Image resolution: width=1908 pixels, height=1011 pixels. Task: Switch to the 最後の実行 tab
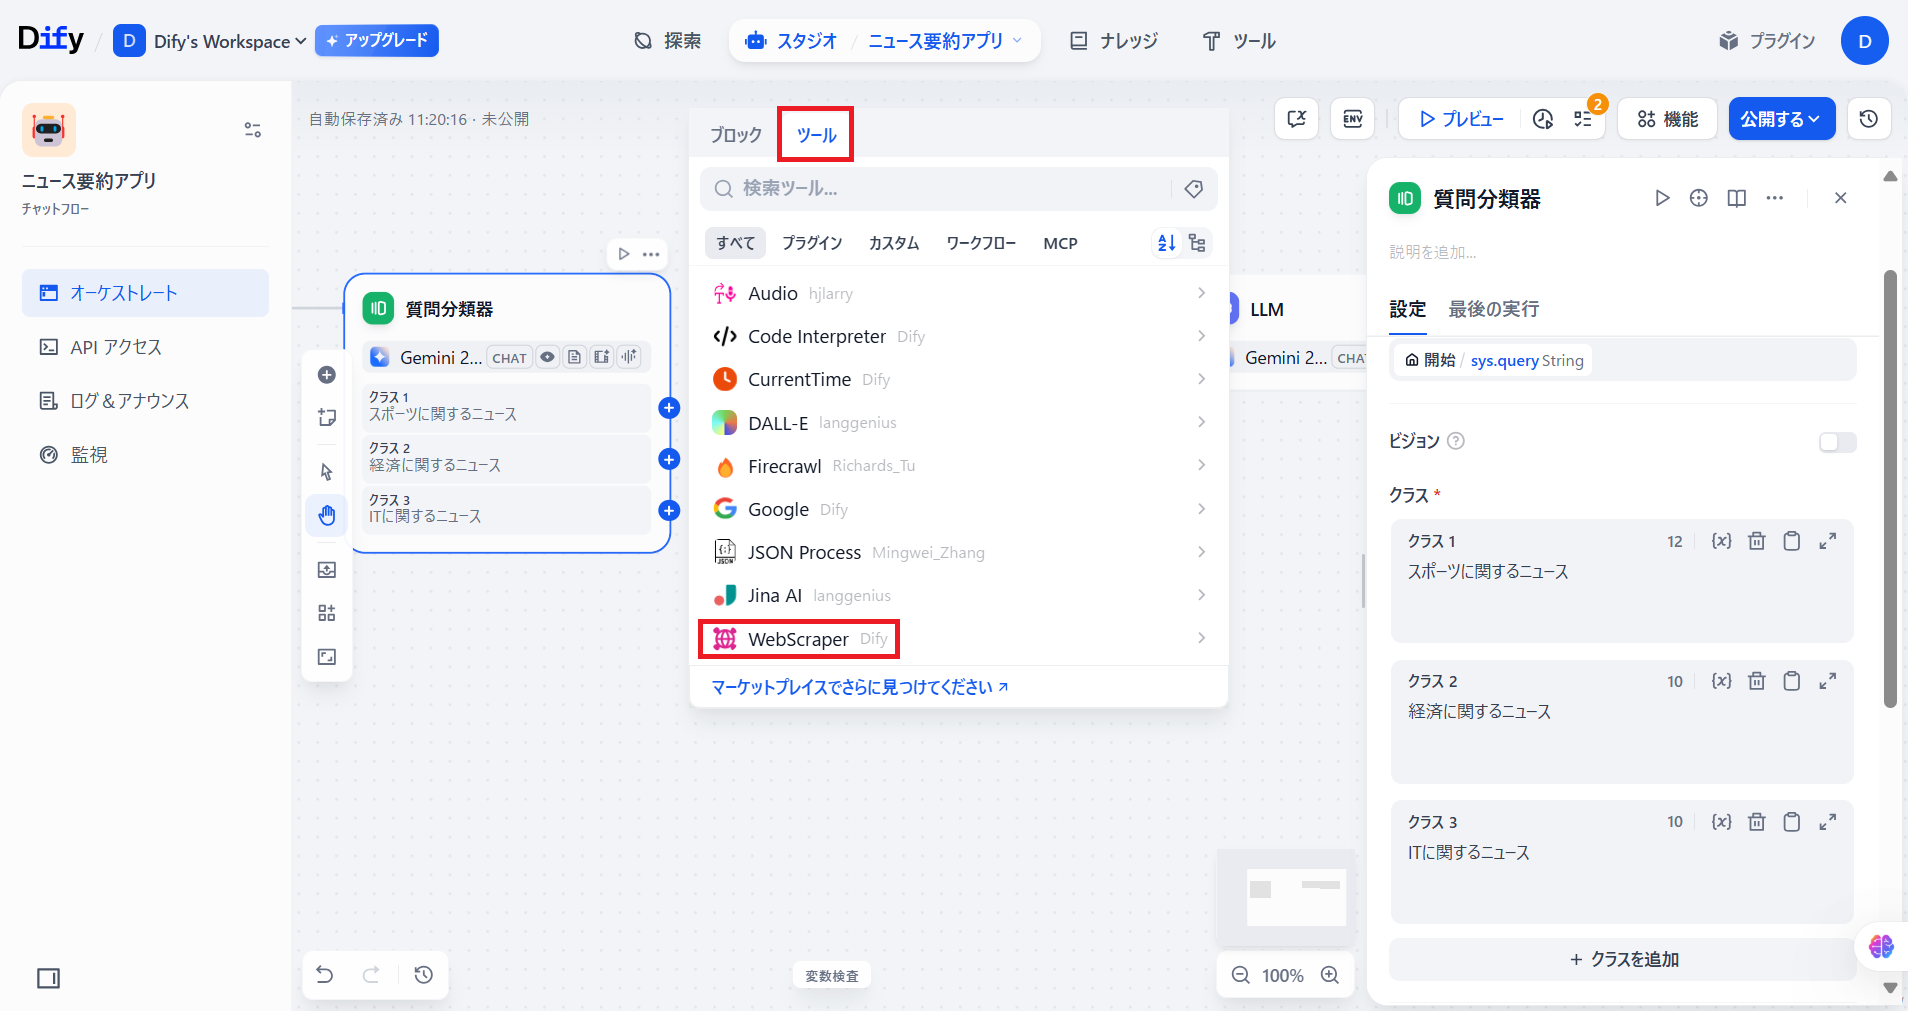(x=1493, y=309)
